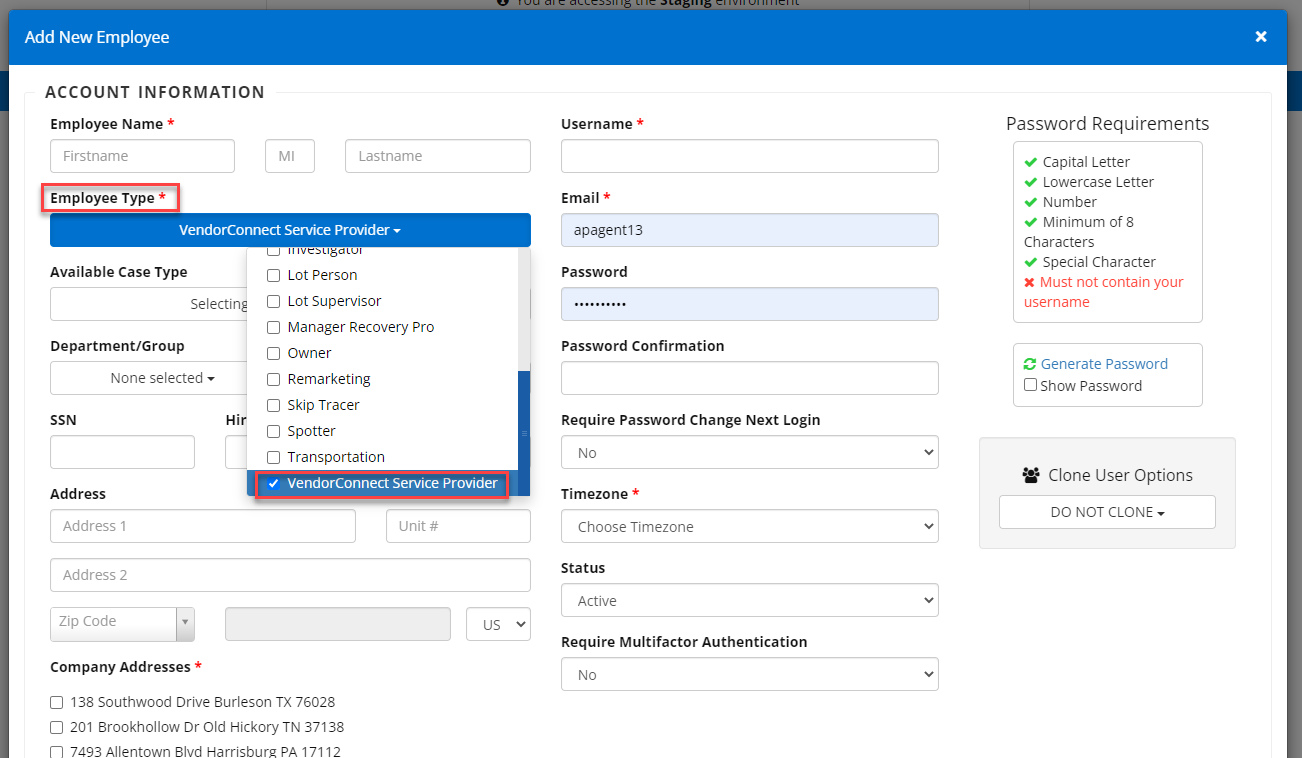Click the Unit # field
1302x758 pixels.
point(458,526)
